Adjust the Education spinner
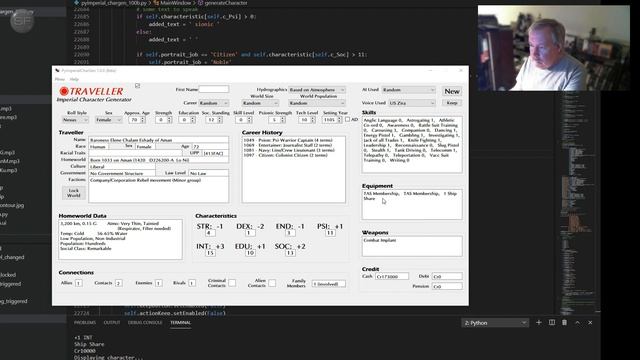 tap(187, 120)
